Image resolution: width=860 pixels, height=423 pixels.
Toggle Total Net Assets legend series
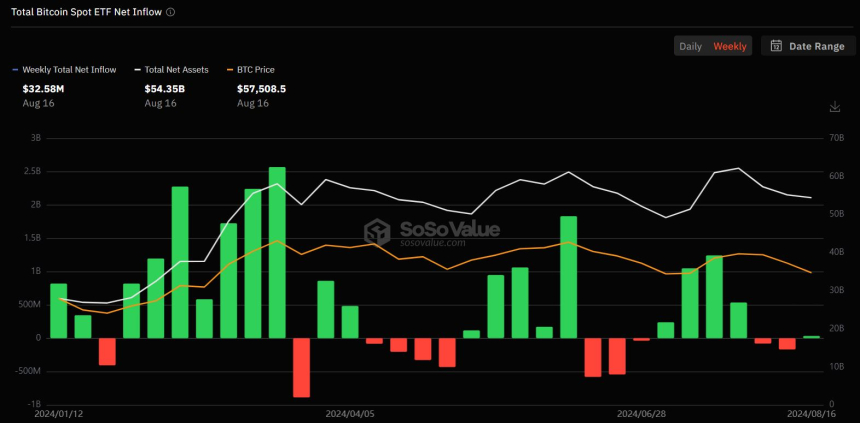click(176, 70)
